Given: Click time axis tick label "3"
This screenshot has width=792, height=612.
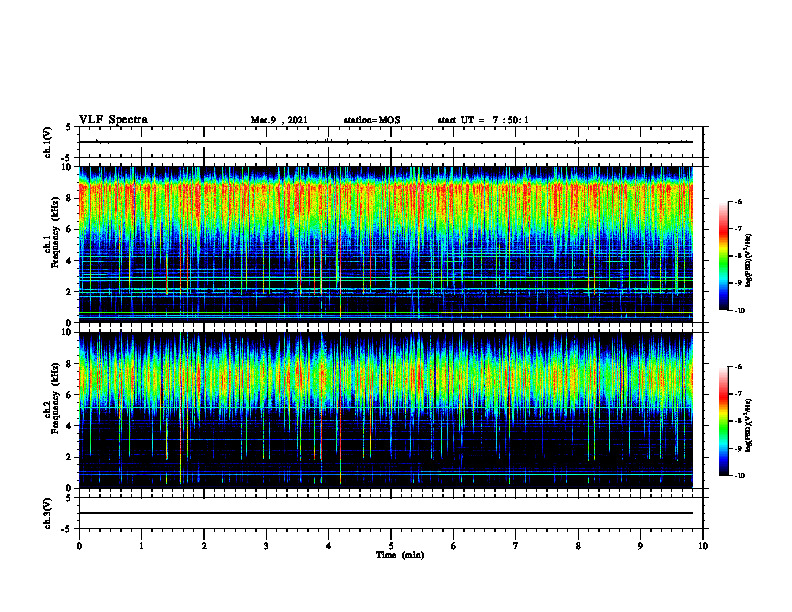Looking at the screenshot, I should coord(266,546).
